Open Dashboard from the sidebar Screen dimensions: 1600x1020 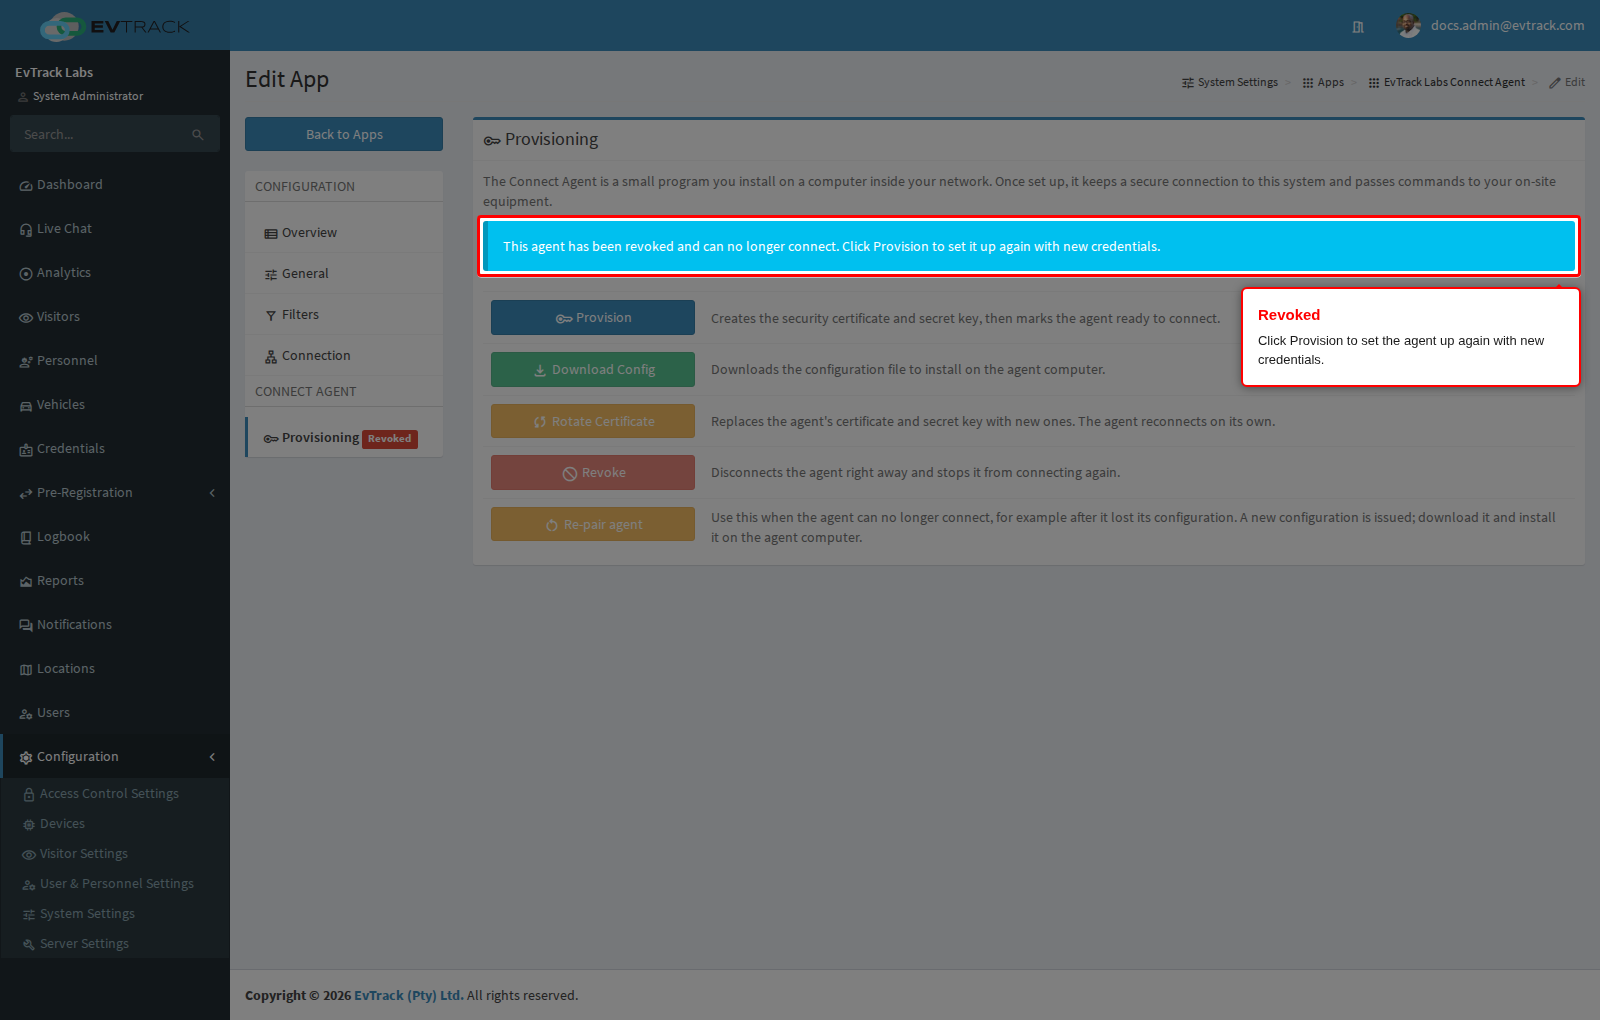pyautogui.click(x=115, y=185)
